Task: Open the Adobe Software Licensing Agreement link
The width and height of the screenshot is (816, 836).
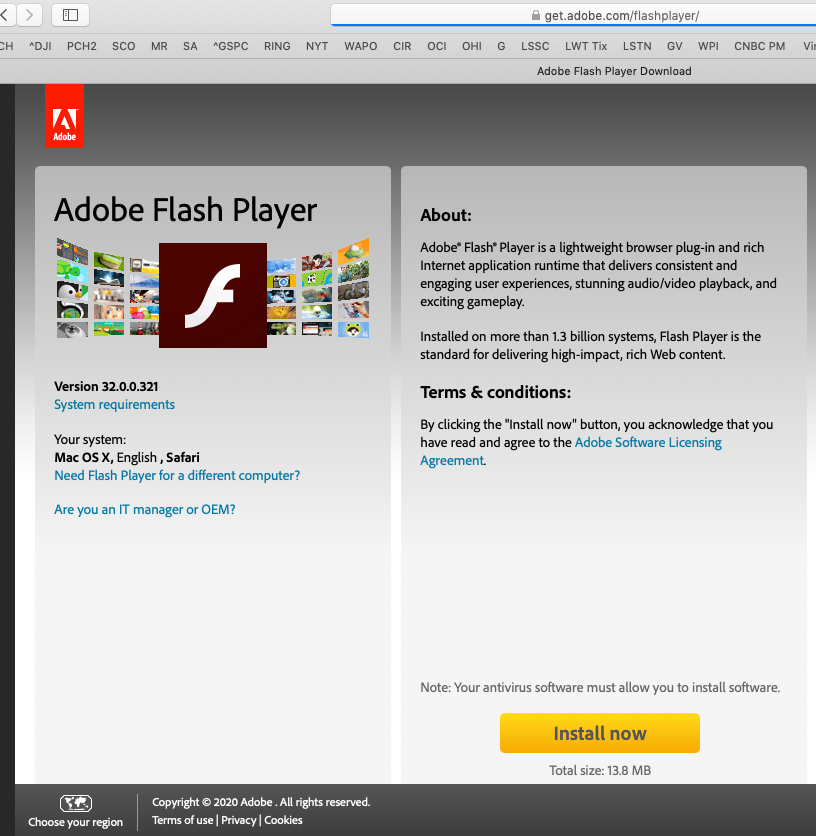Action: point(648,442)
